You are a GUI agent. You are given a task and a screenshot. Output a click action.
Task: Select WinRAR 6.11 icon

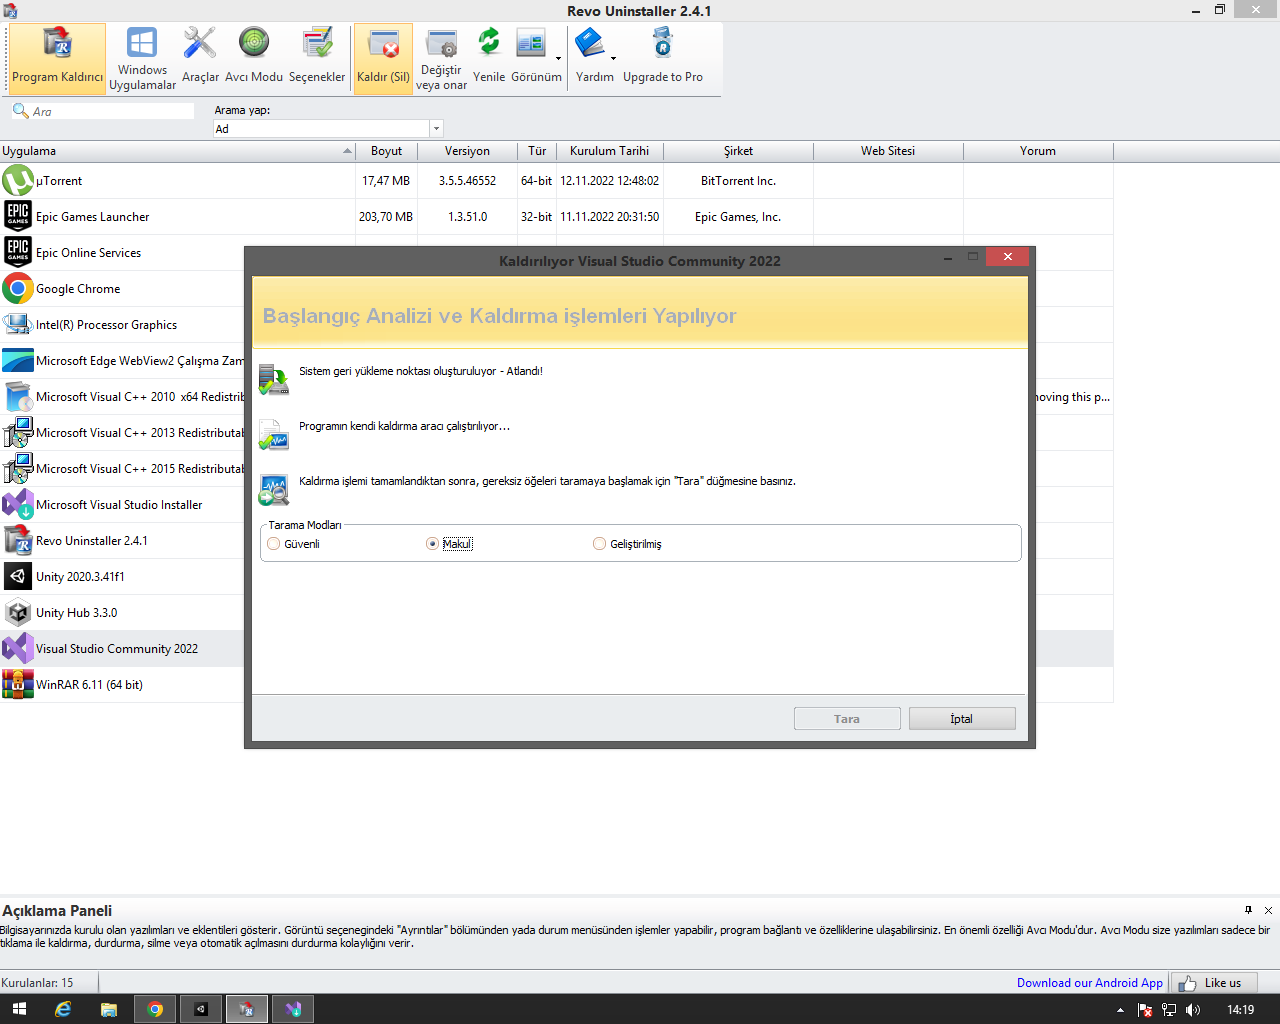click(x=18, y=685)
